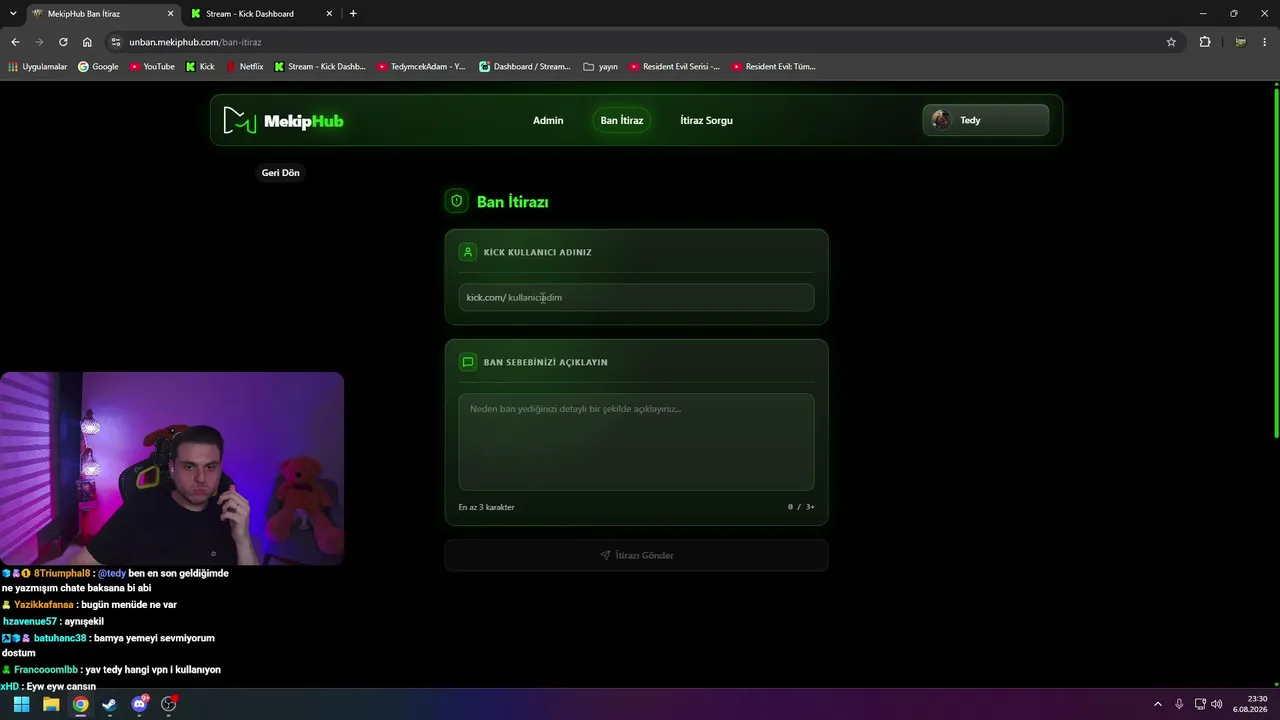Open the TedymcekAdam YouTube bookmark
Image resolution: width=1280 pixels, height=720 pixels.
tap(422, 67)
